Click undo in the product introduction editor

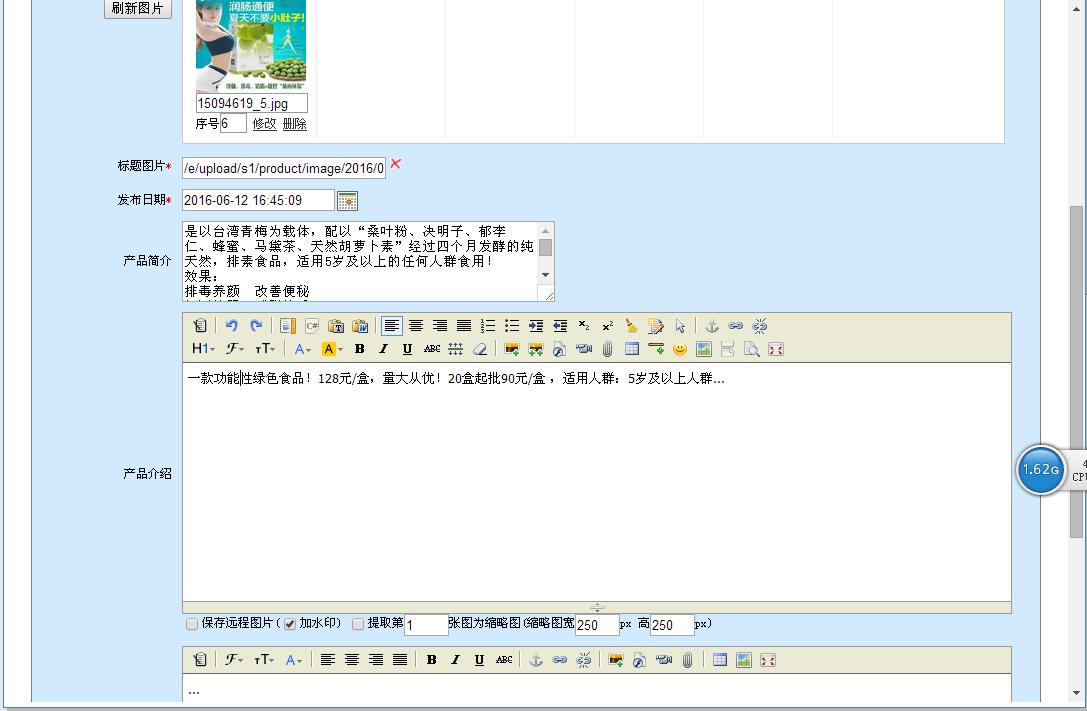231,326
